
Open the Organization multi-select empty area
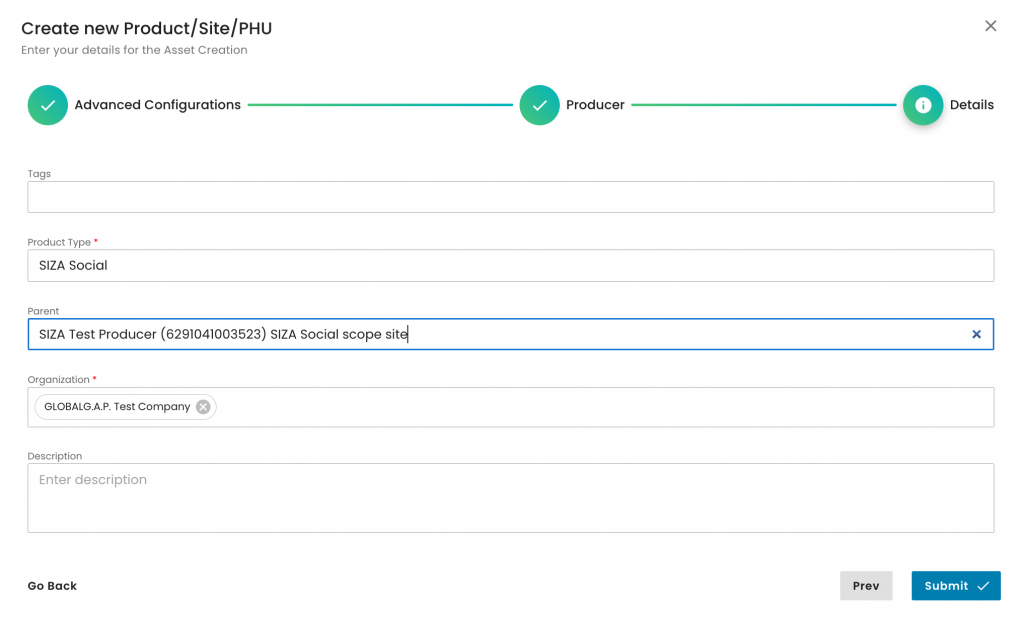click(600, 407)
